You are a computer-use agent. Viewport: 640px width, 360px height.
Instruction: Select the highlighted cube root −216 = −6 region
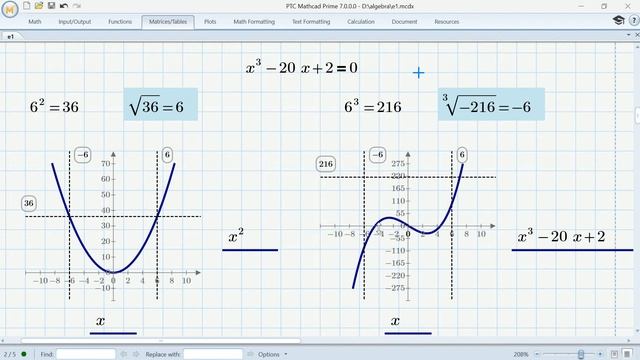tap(491, 104)
